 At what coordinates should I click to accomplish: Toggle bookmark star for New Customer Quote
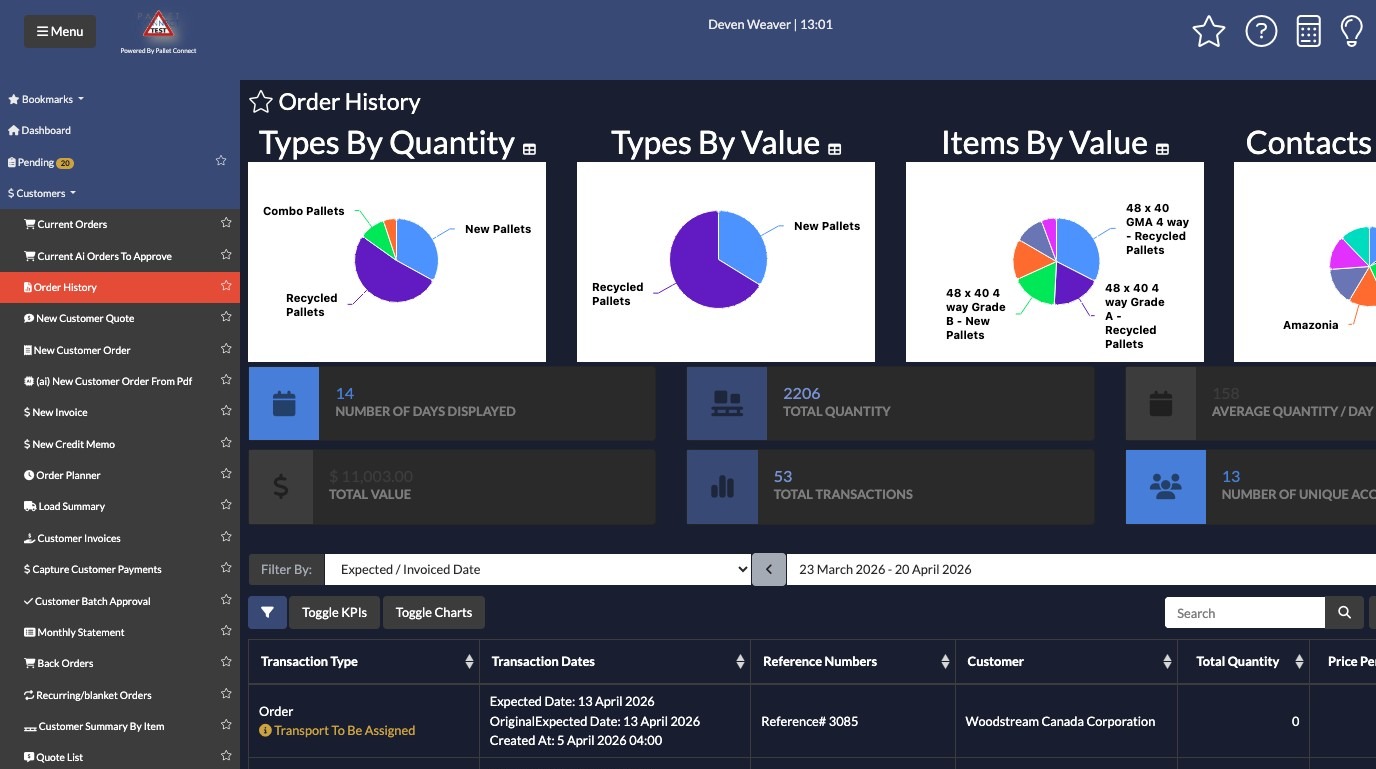[226, 317]
